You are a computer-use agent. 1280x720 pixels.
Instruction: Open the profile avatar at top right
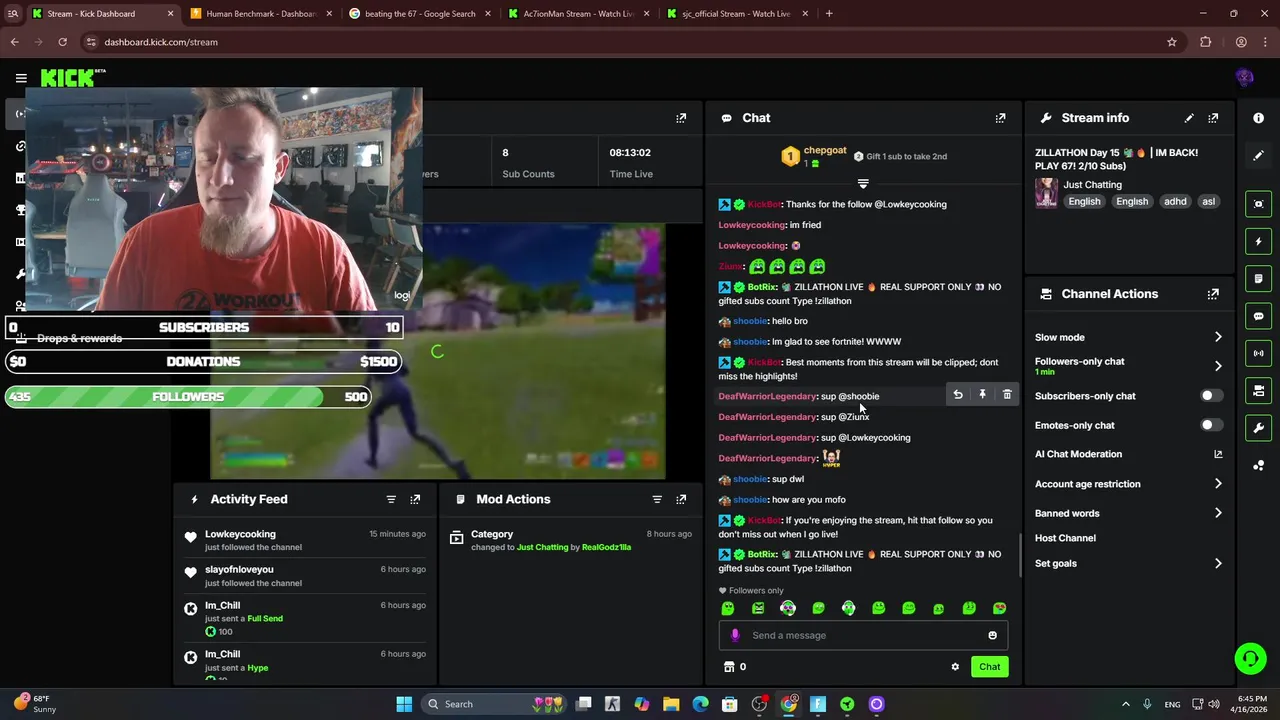pyautogui.click(x=1244, y=78)
